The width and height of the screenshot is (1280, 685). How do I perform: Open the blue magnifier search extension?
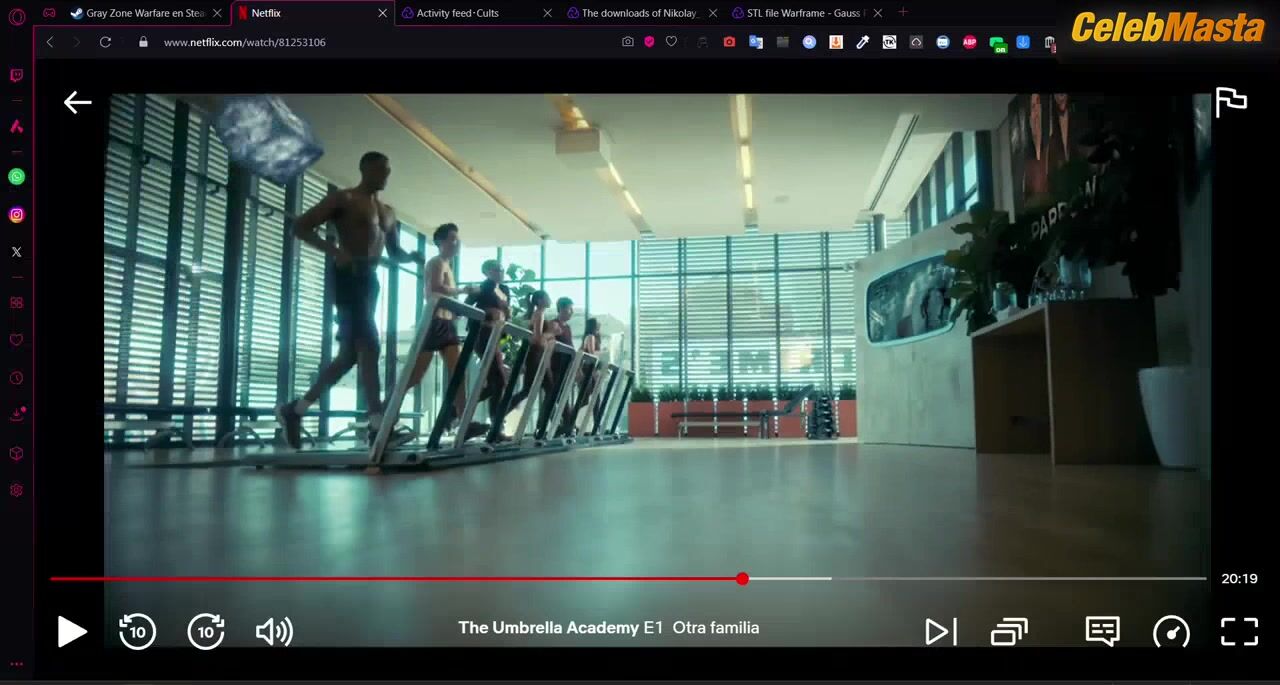(x=809, y=42)
